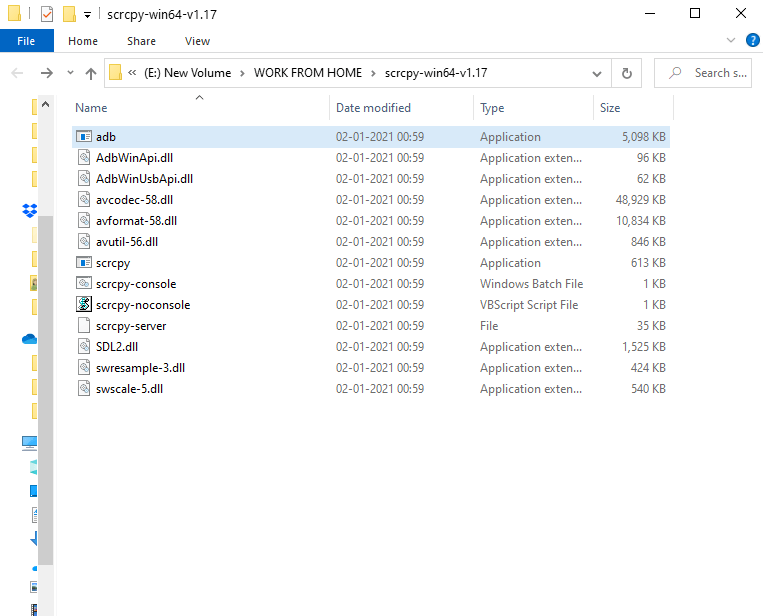Click the folder icon in address bar
This screenshot has height=616, width=763.
[x=115, y=72]
